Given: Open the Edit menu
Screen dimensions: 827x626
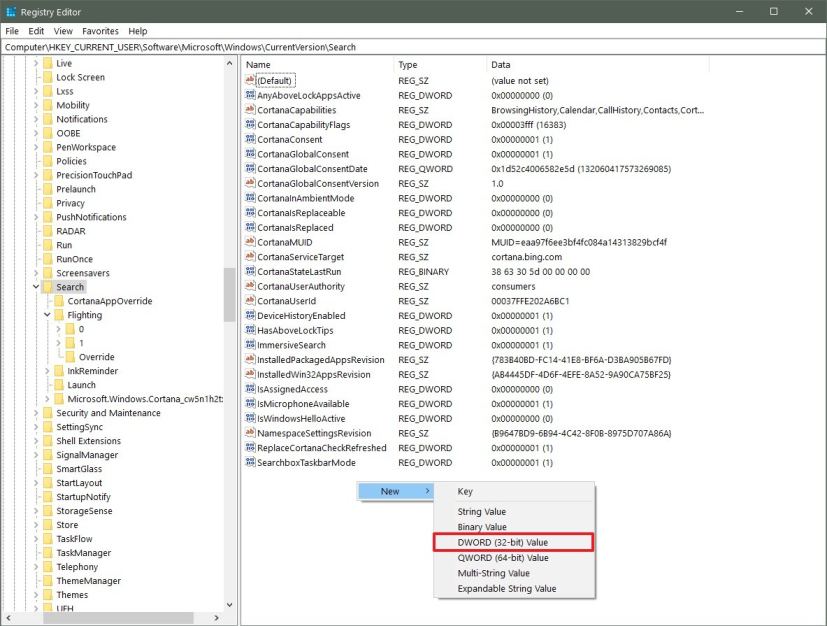Looking at the screenshot, I should [36, 31].
